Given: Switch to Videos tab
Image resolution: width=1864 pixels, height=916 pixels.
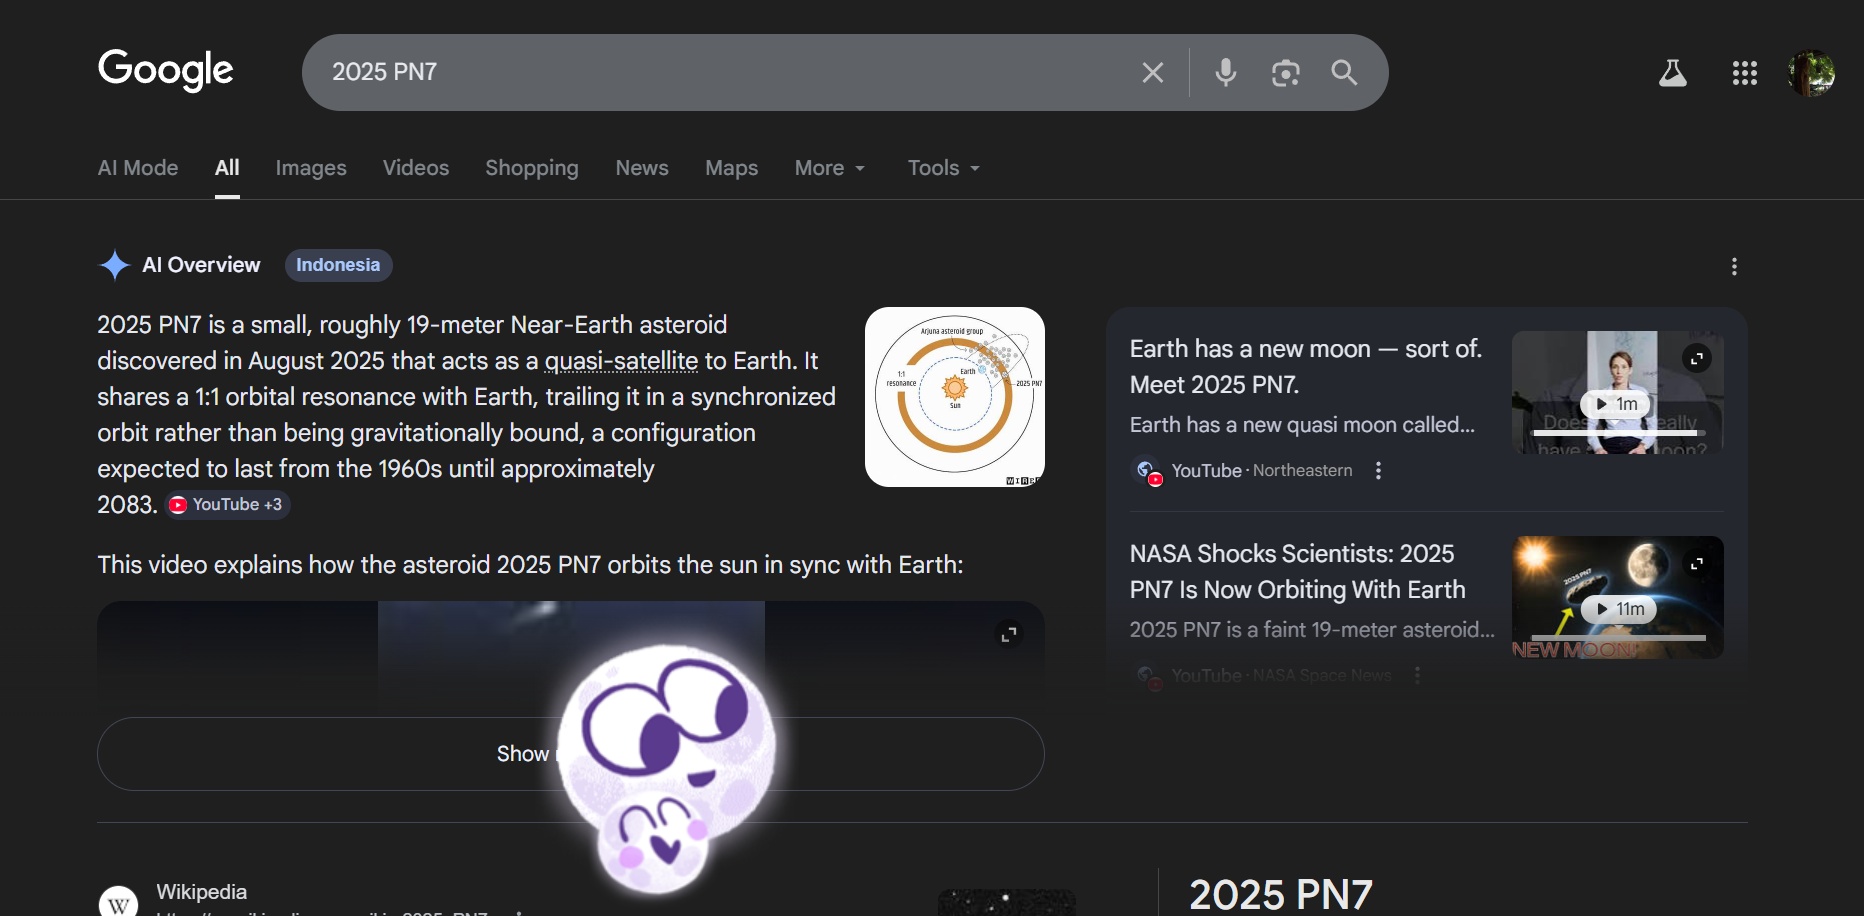Looking at the screenshot, I should point(416,168).
